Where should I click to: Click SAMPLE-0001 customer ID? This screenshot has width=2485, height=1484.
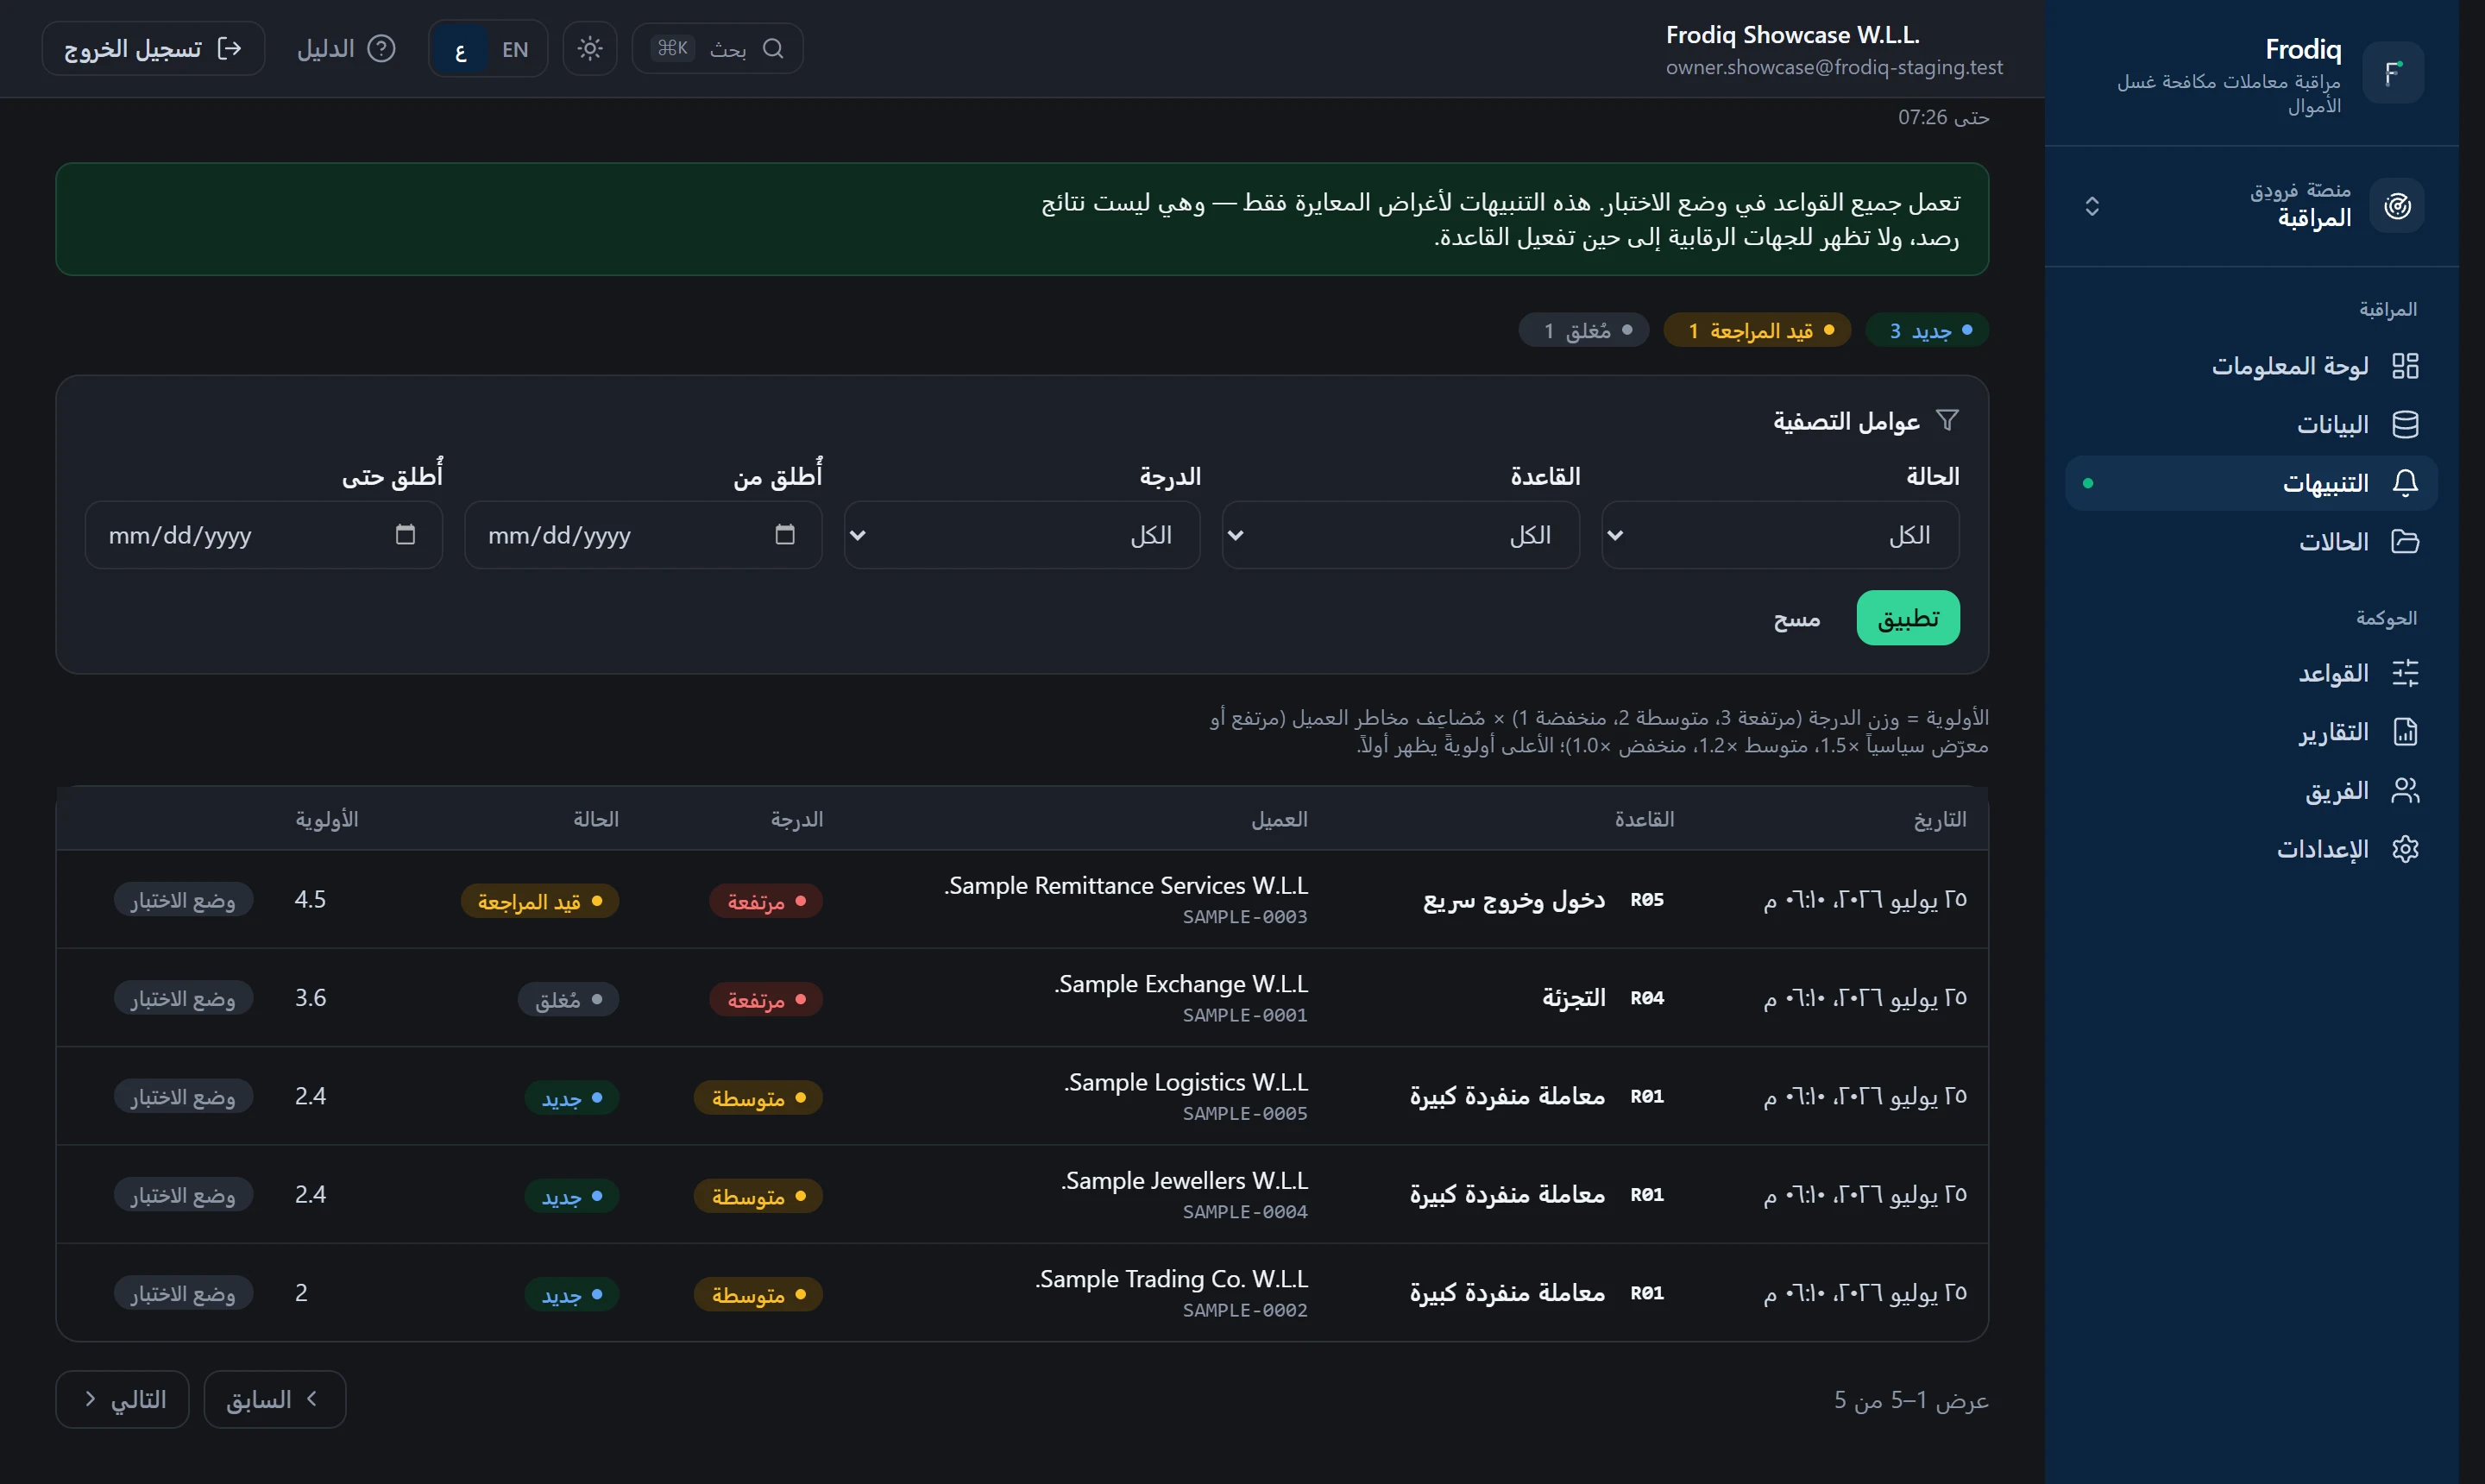pos(1245,1015)
